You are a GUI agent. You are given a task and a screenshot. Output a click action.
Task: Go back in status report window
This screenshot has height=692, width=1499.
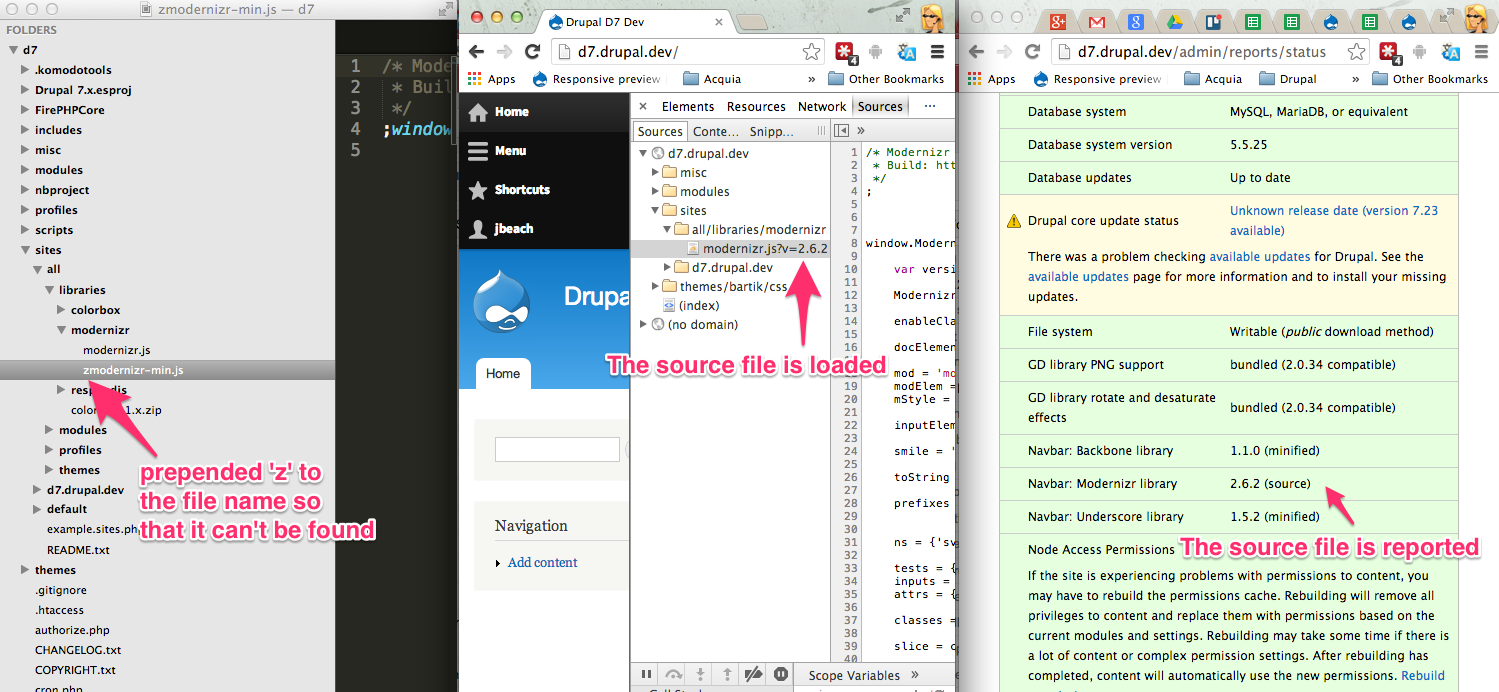click(x=976, y=52)
